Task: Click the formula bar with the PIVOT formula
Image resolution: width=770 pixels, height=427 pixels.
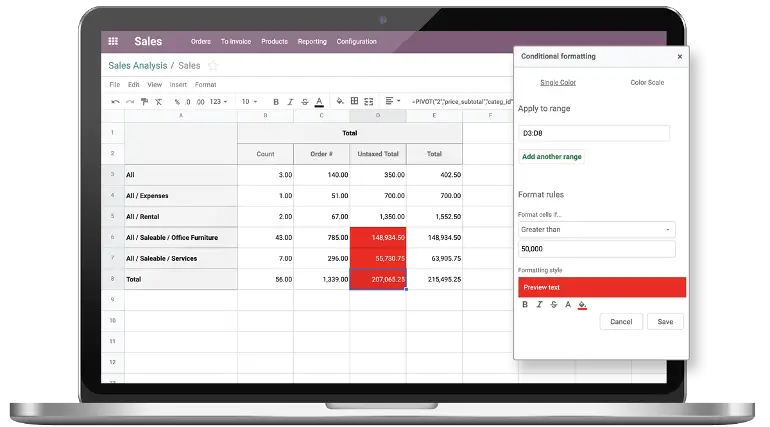Action: click(462, 102)
